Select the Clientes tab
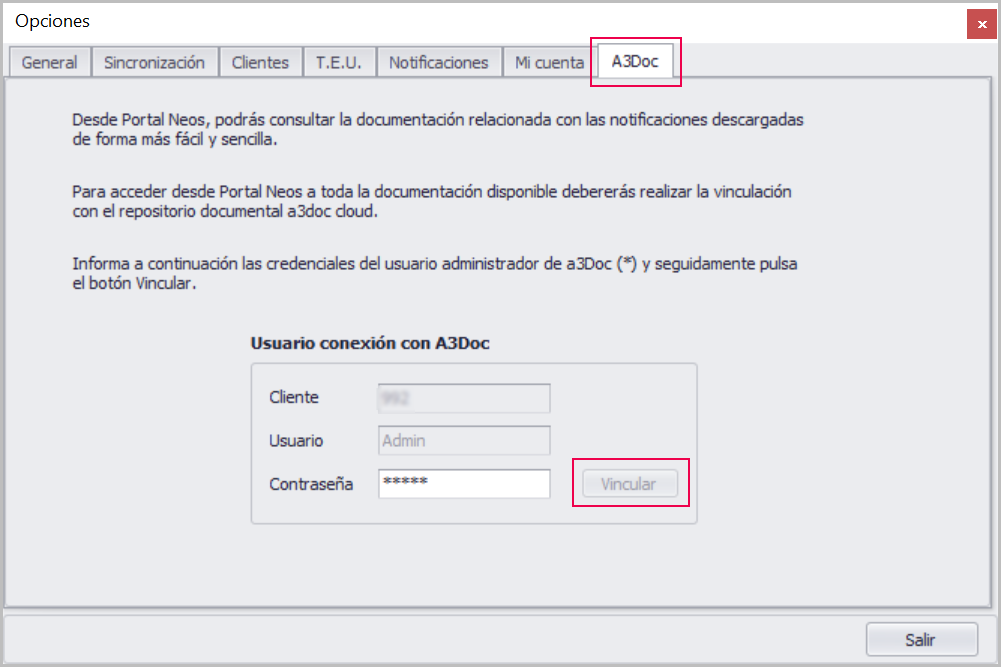The image size is (1001, 667). tap(260, 63)
